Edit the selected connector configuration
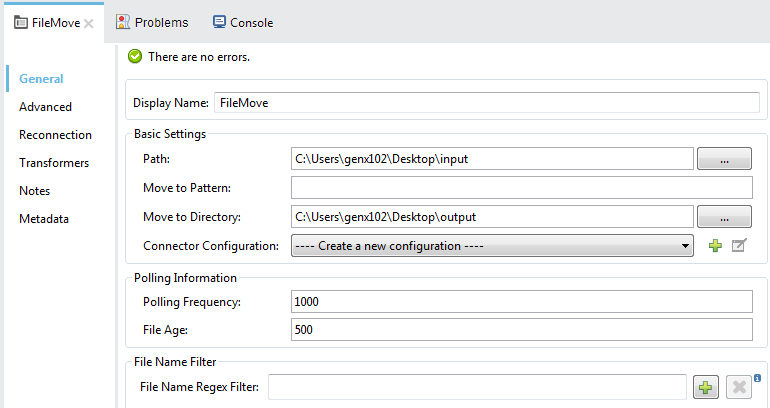This screenshot has height=408, width=770. [739, 246]
